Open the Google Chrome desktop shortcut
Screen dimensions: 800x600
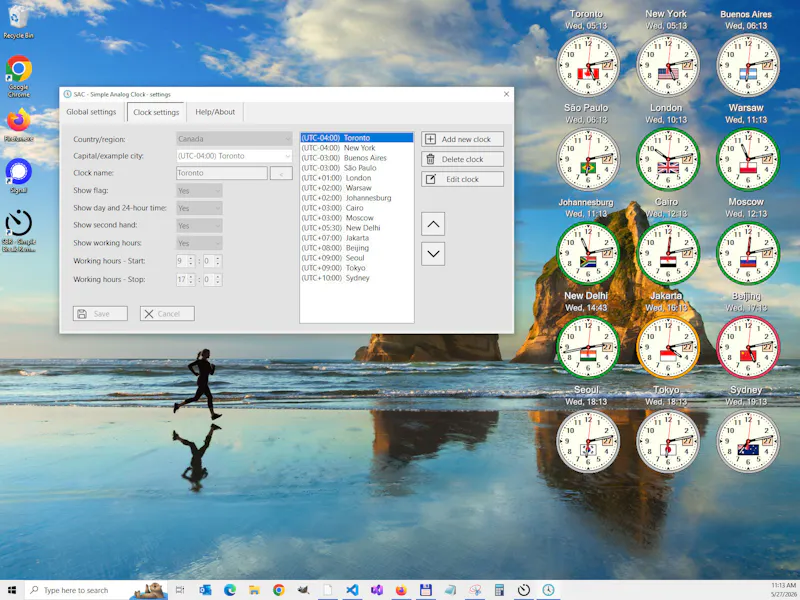click(x=18, y=76)
